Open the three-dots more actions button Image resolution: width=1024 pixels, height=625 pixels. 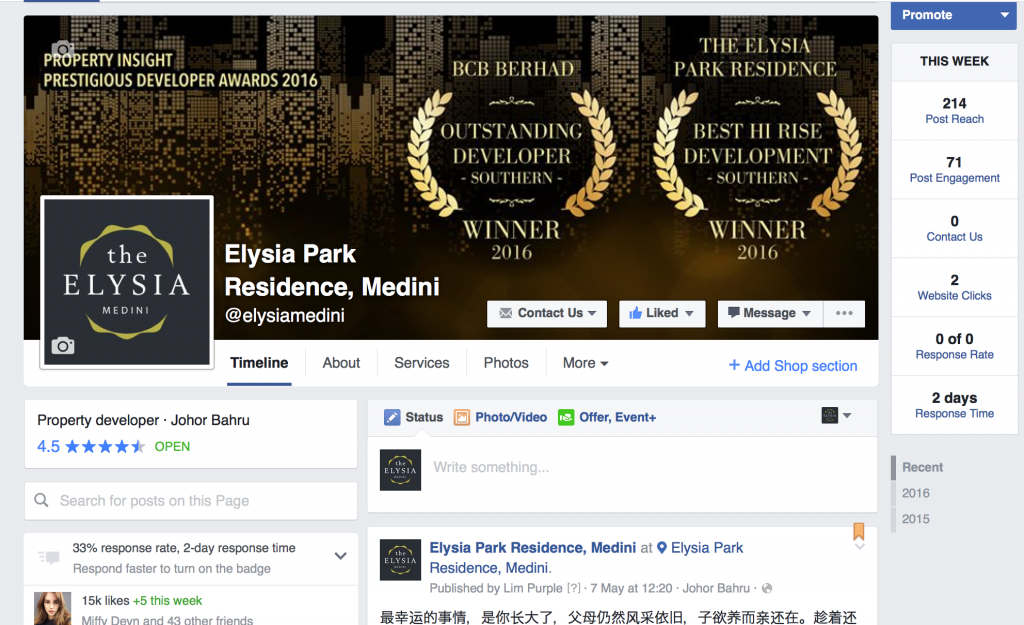(844, 313)
